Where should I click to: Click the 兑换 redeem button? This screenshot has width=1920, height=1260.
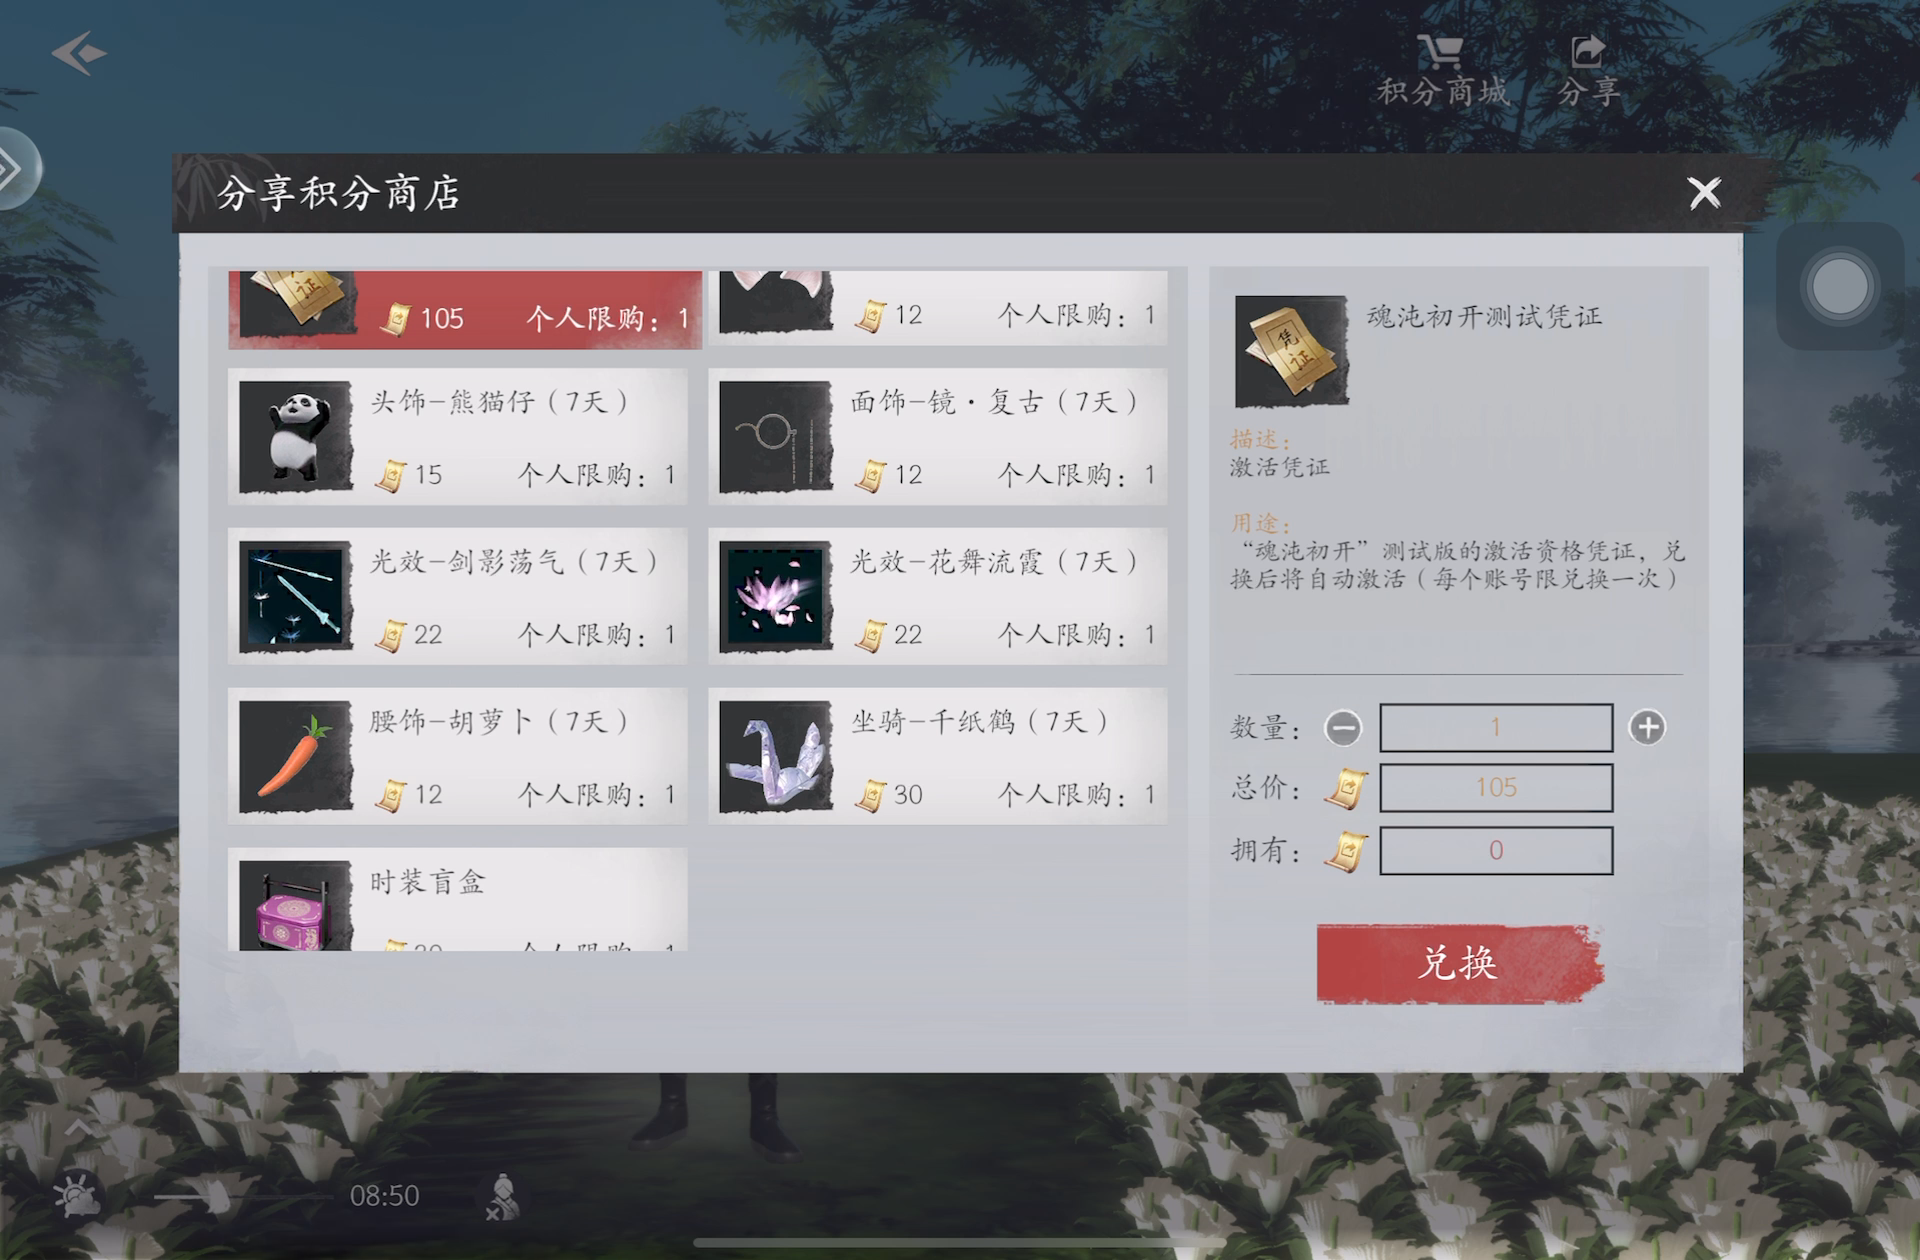point(1459,963)
